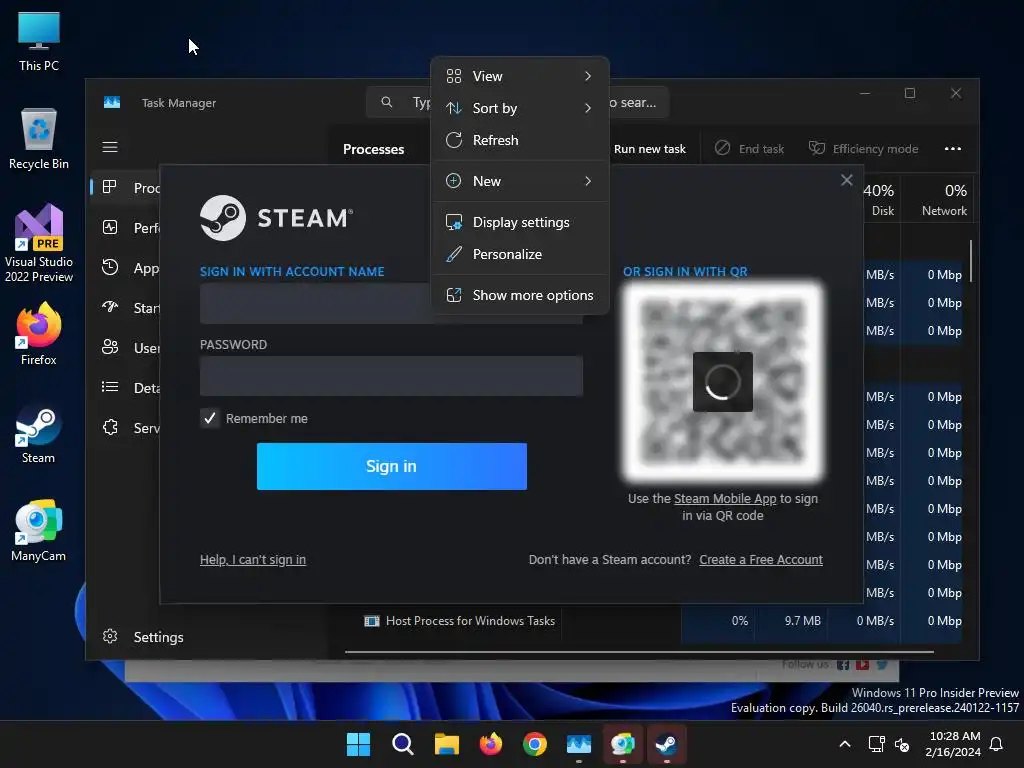
Task: Switch to Steam on the taskbar
Action: pos(667,744)
